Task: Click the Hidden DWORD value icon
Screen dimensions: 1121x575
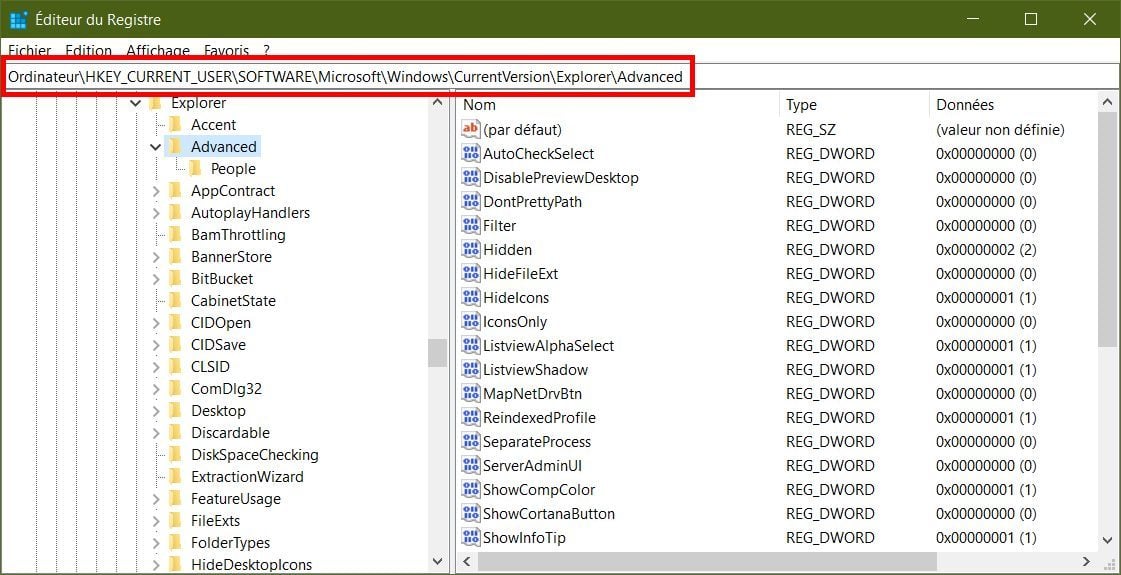Action: (471, 249)
